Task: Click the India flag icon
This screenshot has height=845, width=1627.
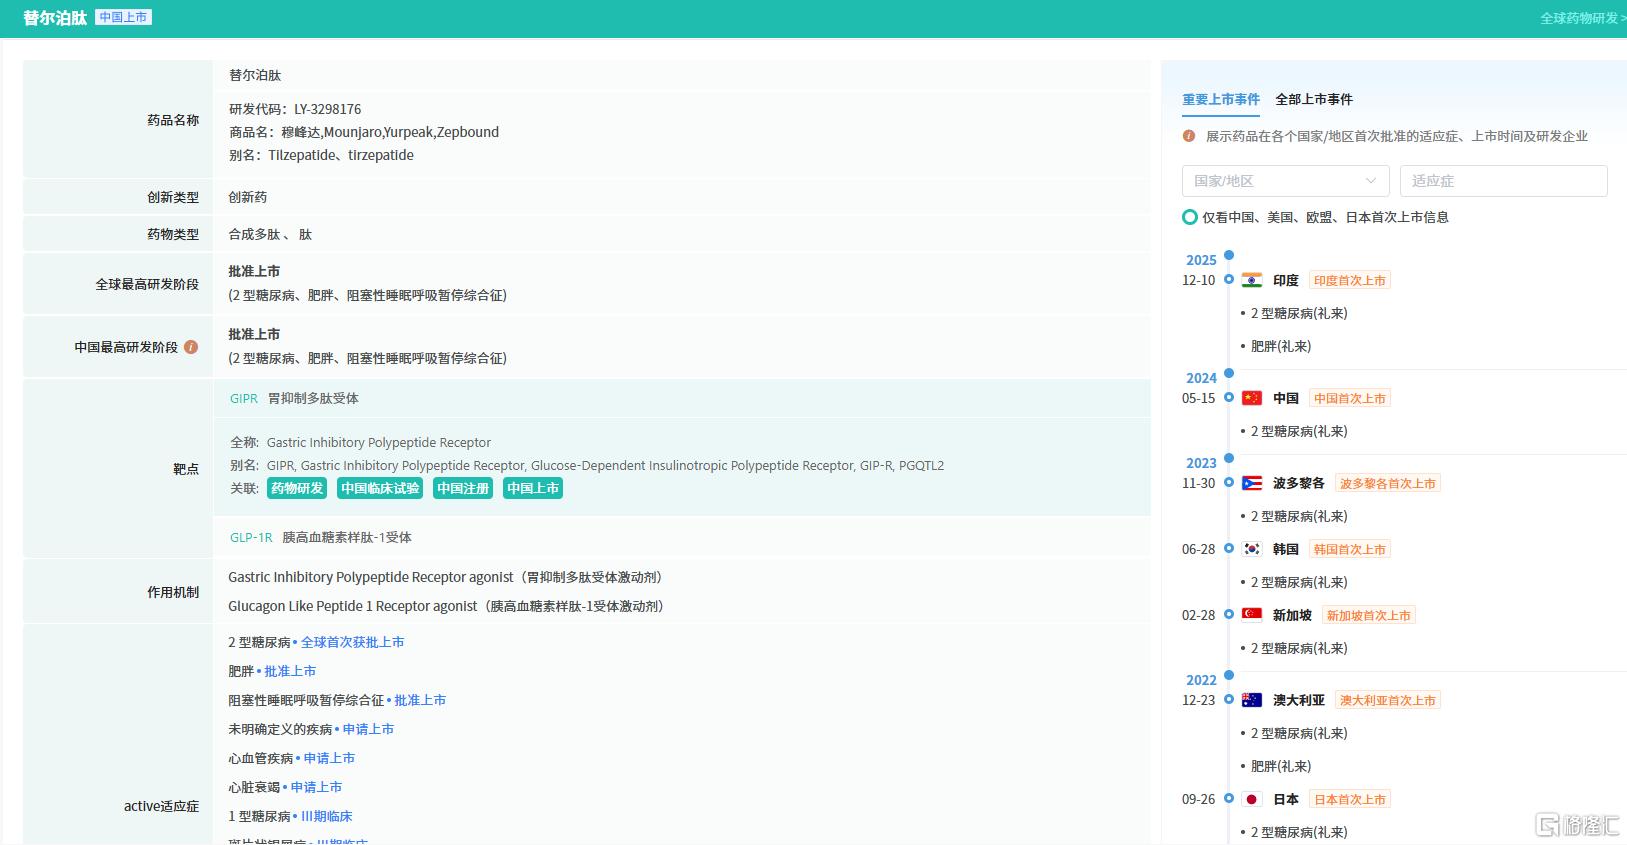Action: tap(1252, 280)
